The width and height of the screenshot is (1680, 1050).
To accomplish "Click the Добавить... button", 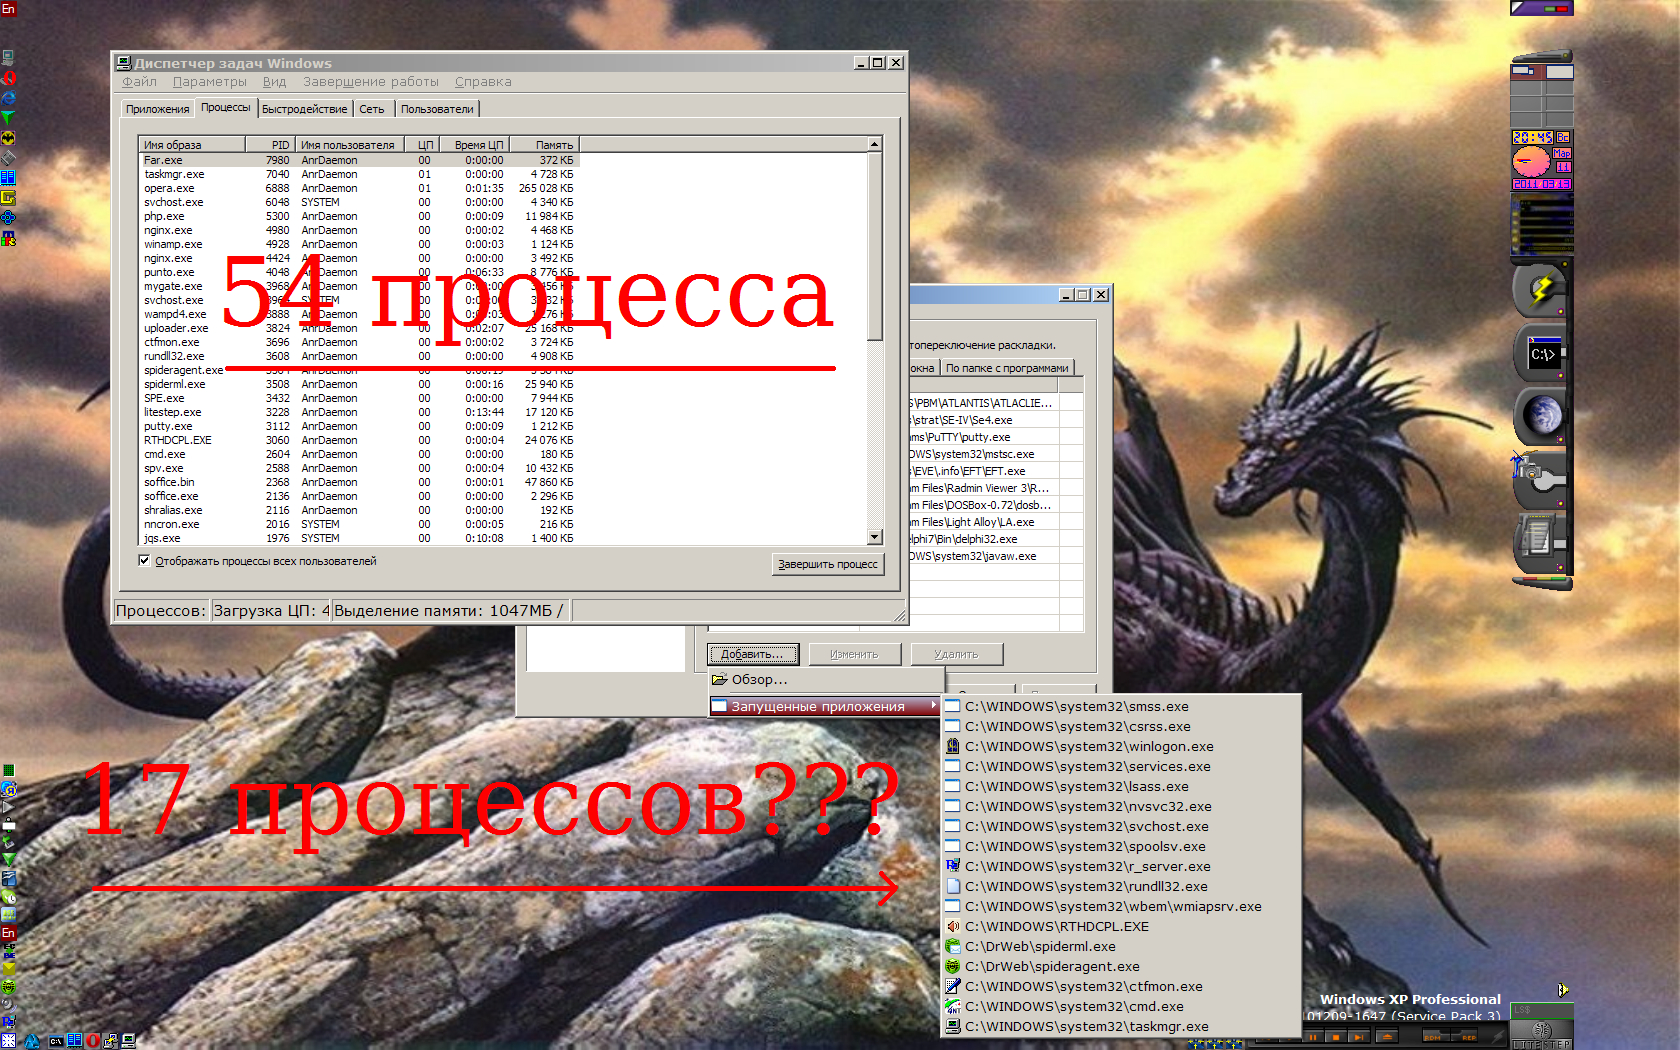I will (753, 654).
